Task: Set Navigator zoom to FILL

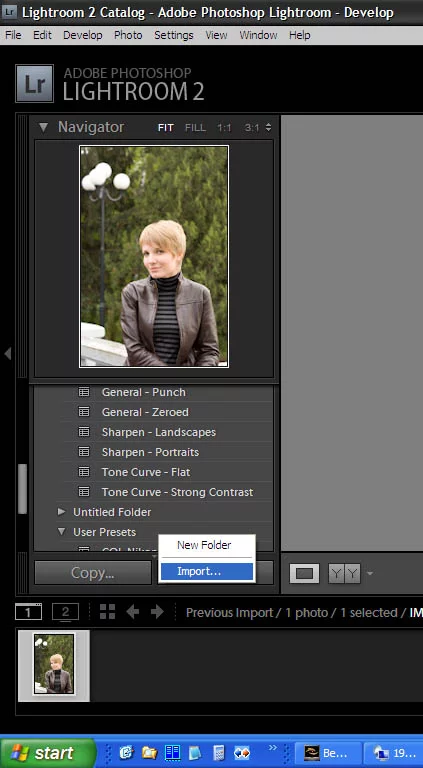Action: (x=195, y=127)
